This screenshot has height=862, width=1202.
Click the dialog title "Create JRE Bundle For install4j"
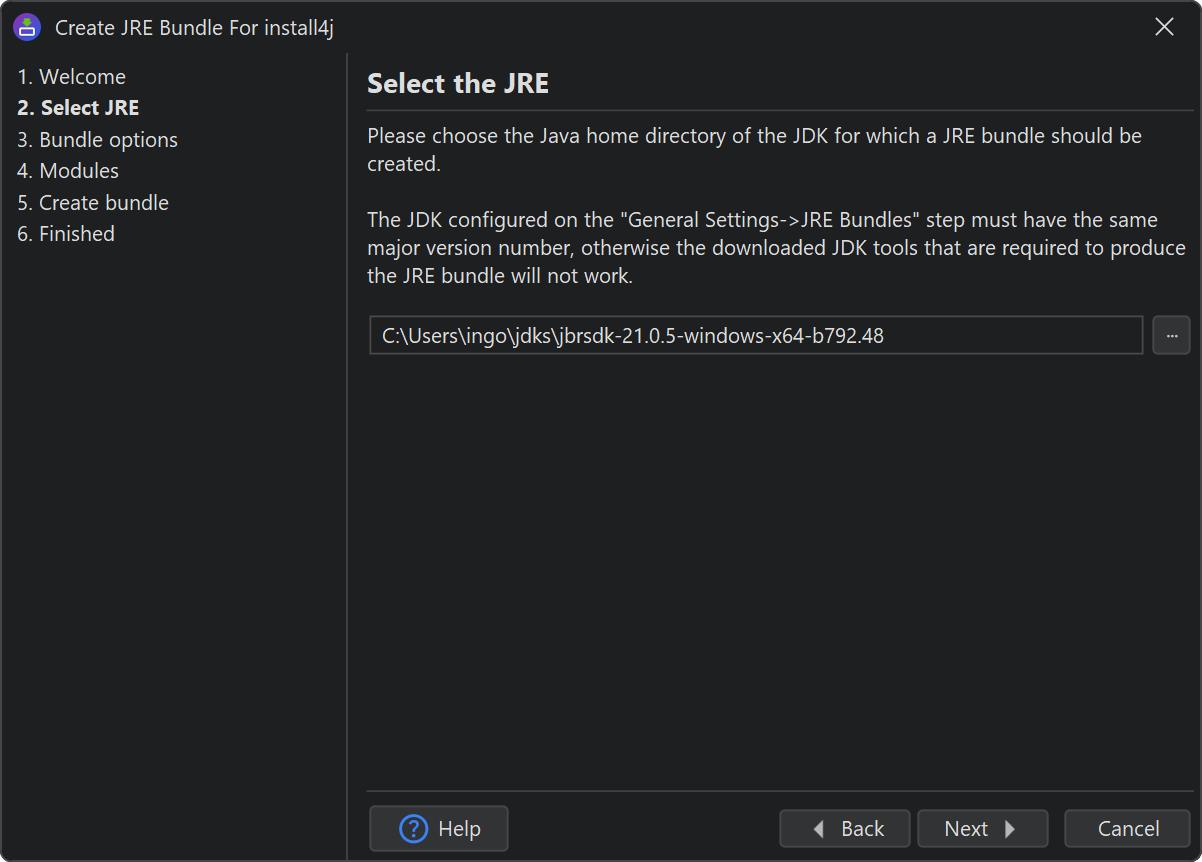click(194, 28)
